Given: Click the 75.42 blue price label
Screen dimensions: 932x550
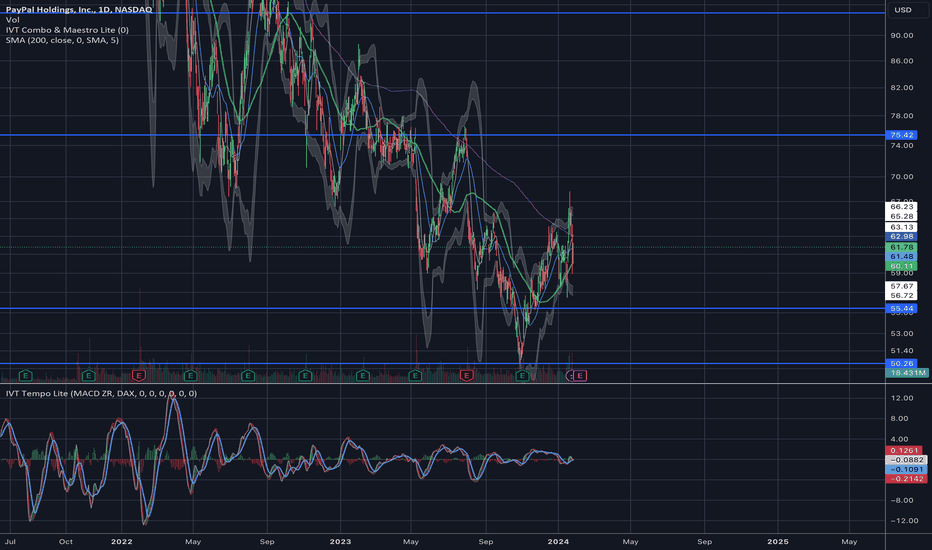Looking at the screenshot, I should point(901,135).
